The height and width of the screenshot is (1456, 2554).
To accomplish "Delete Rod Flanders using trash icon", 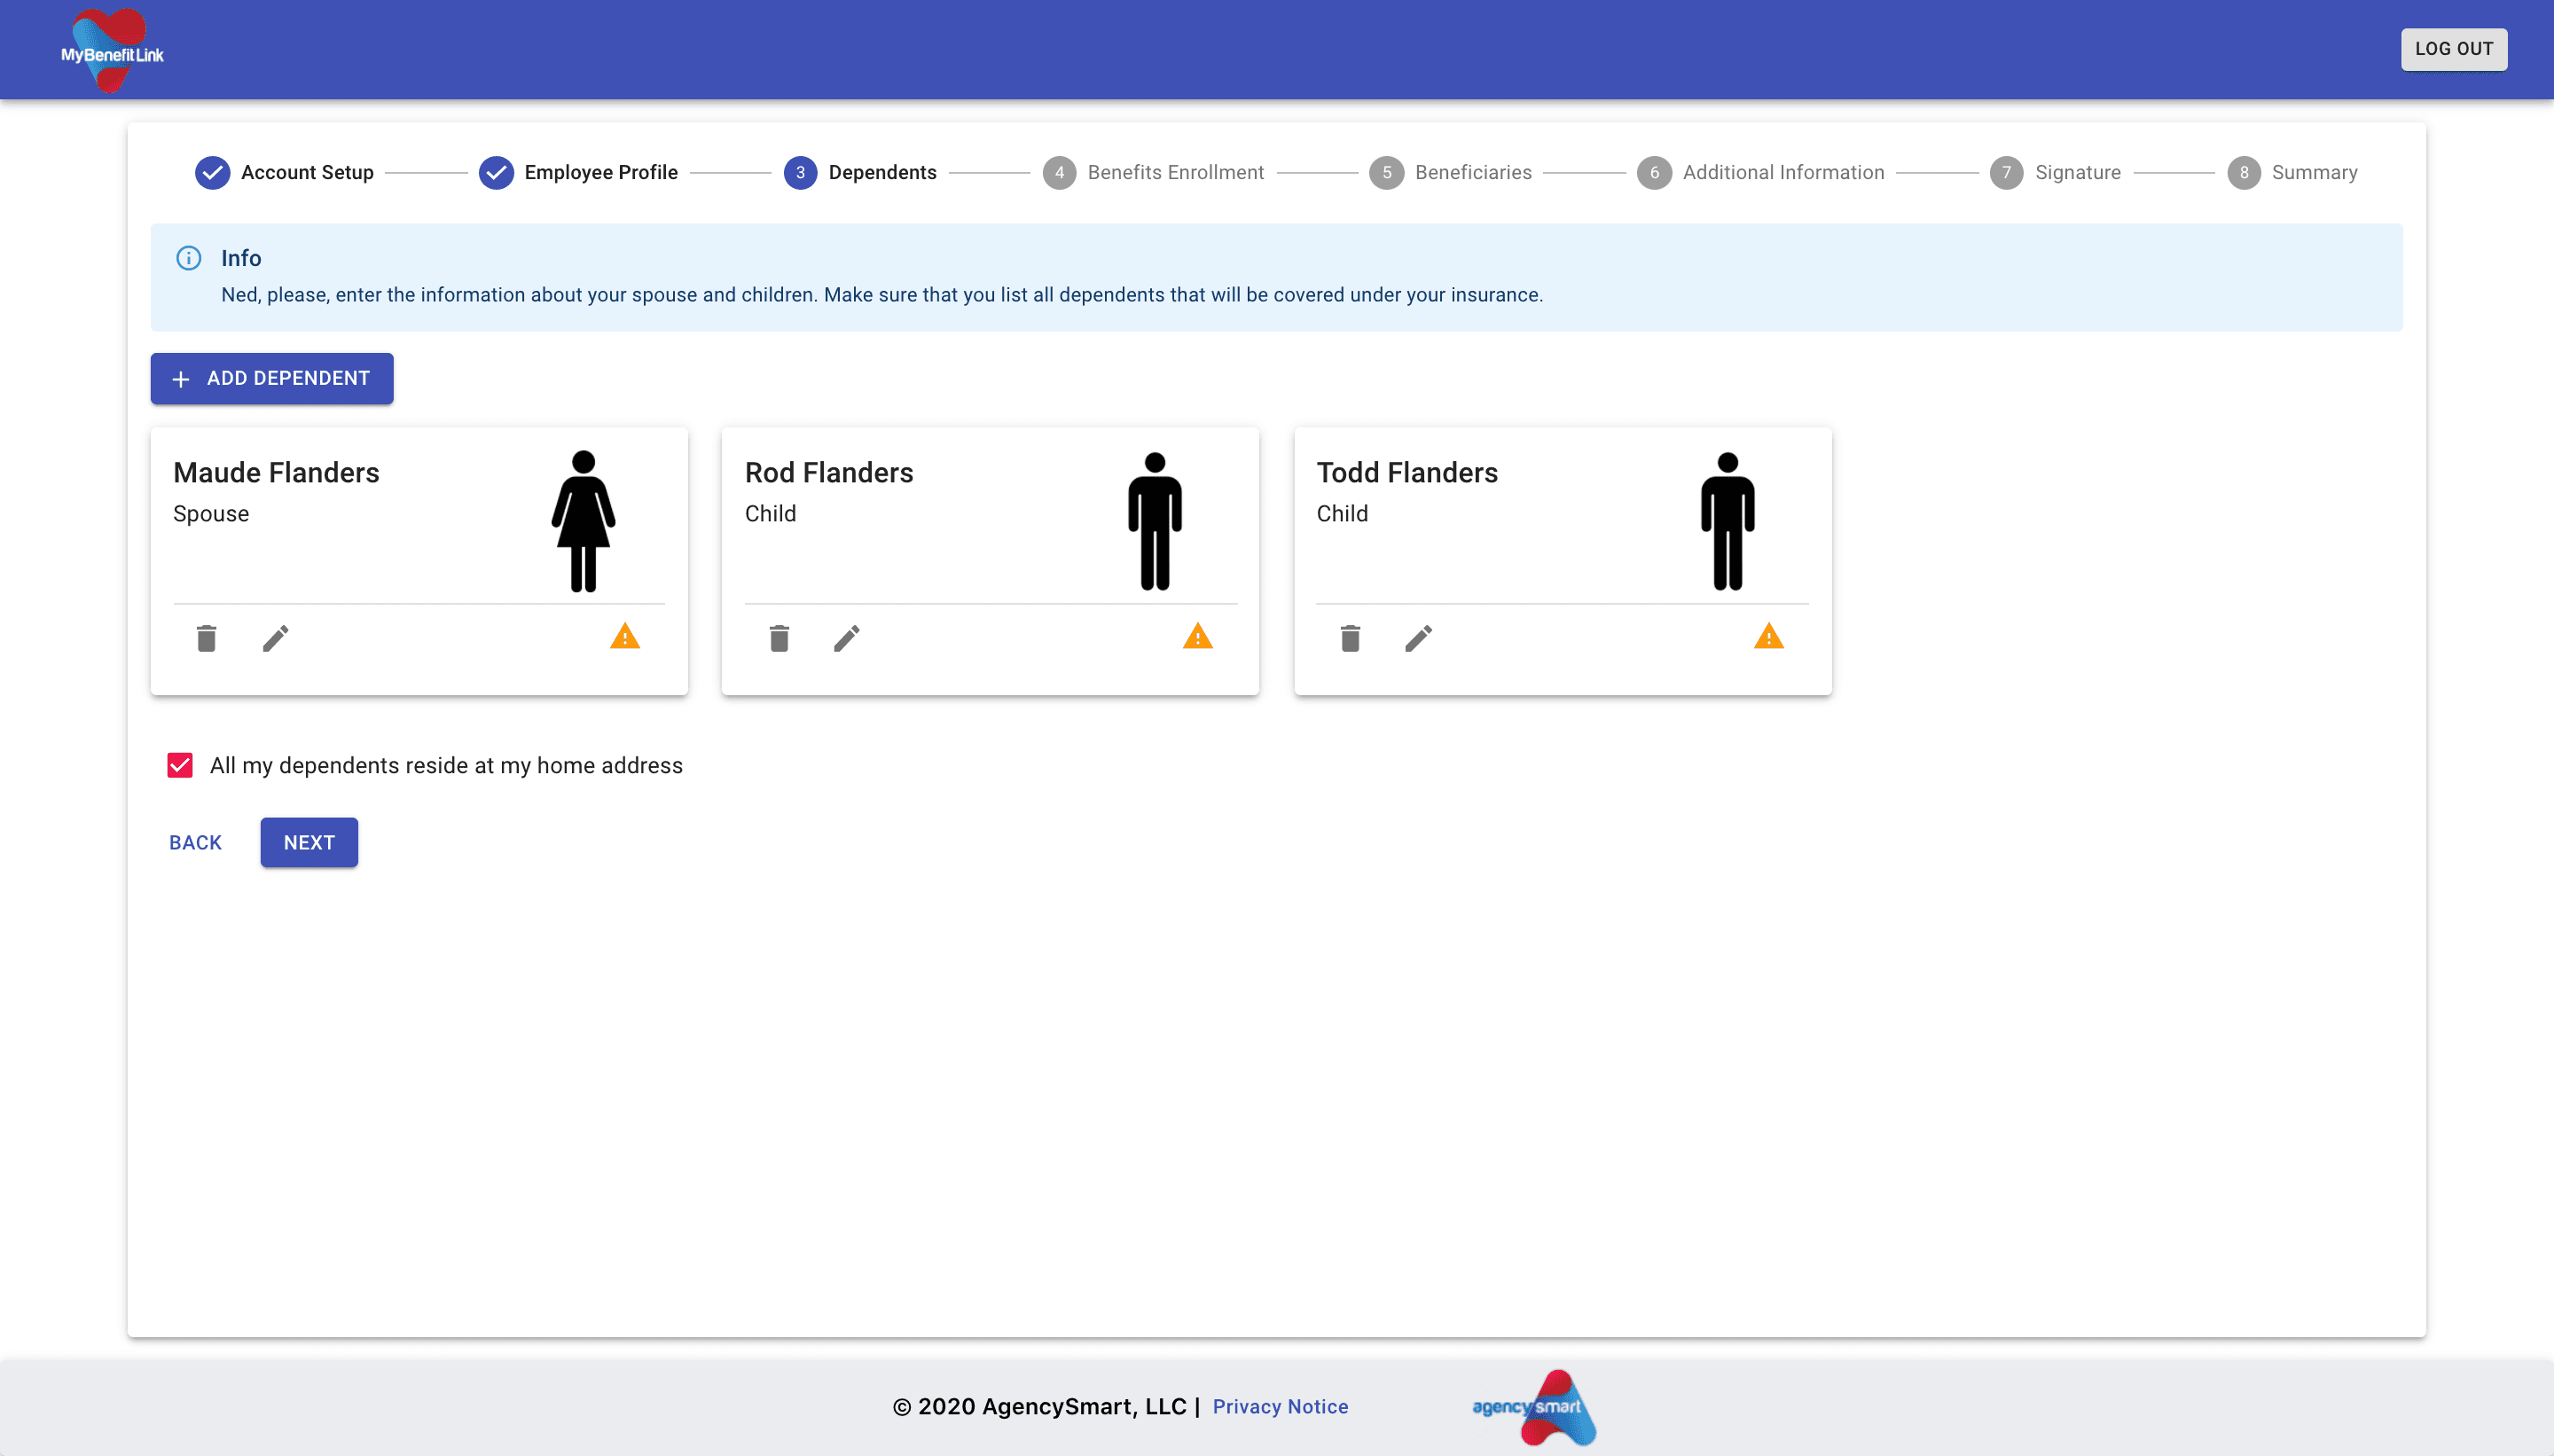I will pos(779,638).
